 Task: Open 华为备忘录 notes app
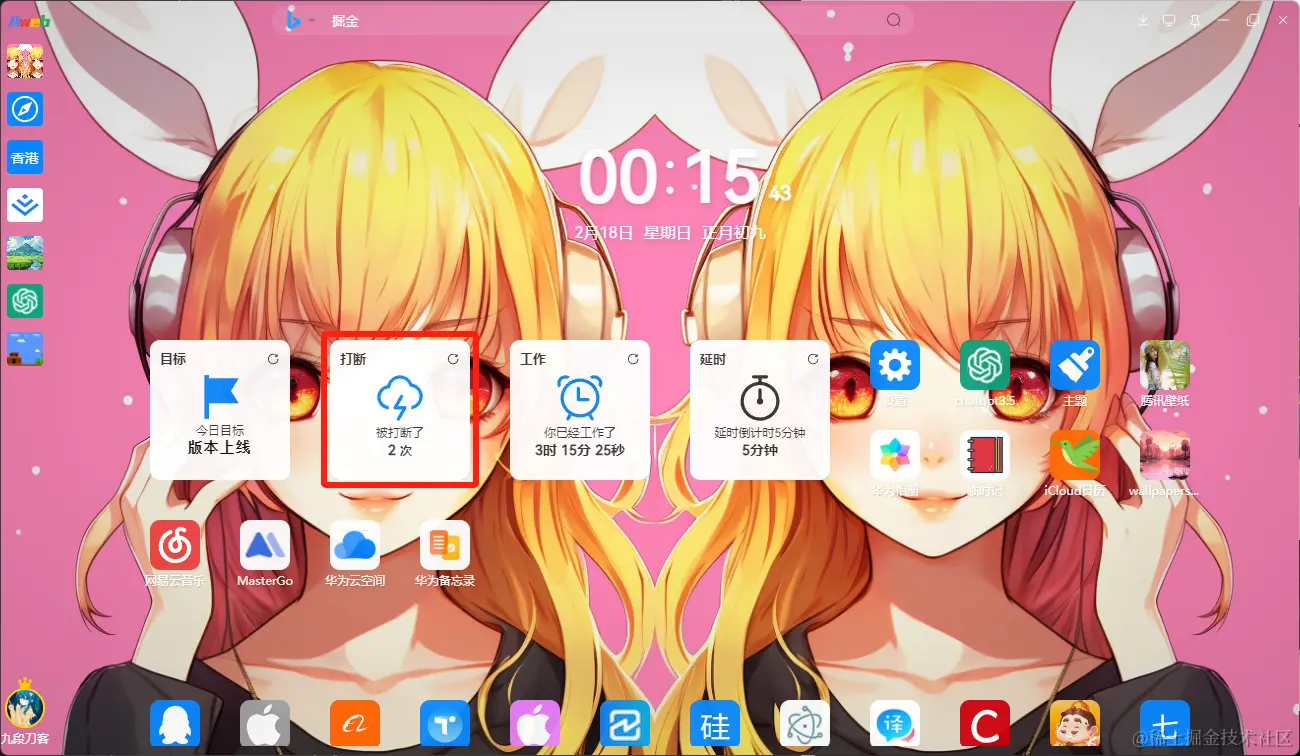coord(445,545)
